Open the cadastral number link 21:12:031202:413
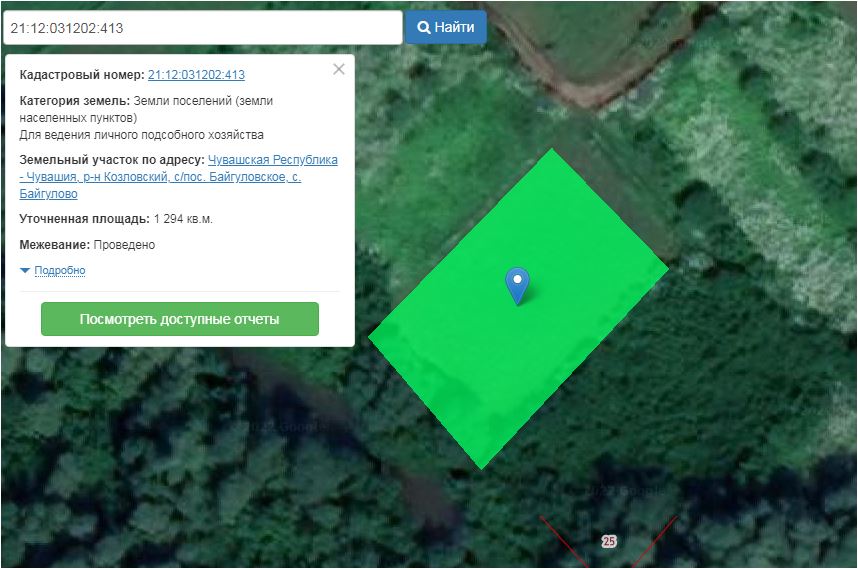The width and height of the screenshot is (858, 569). click(x=196, y=75)
